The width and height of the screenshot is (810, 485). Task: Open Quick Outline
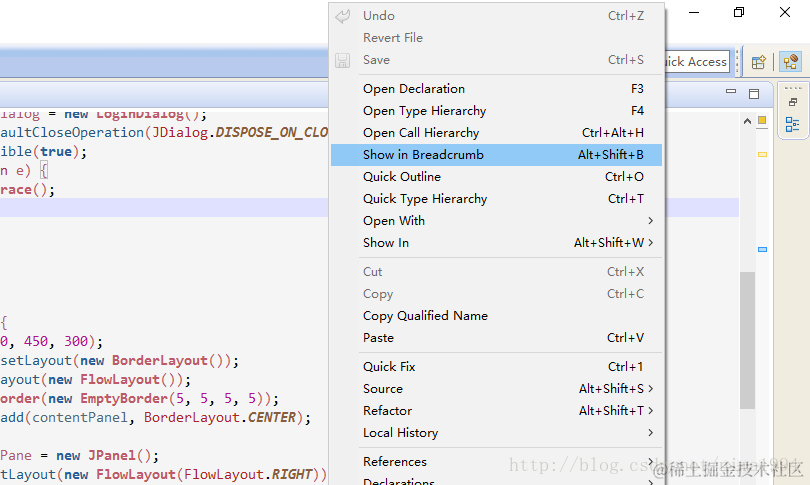pyautogui.click(x=496, y=177)
